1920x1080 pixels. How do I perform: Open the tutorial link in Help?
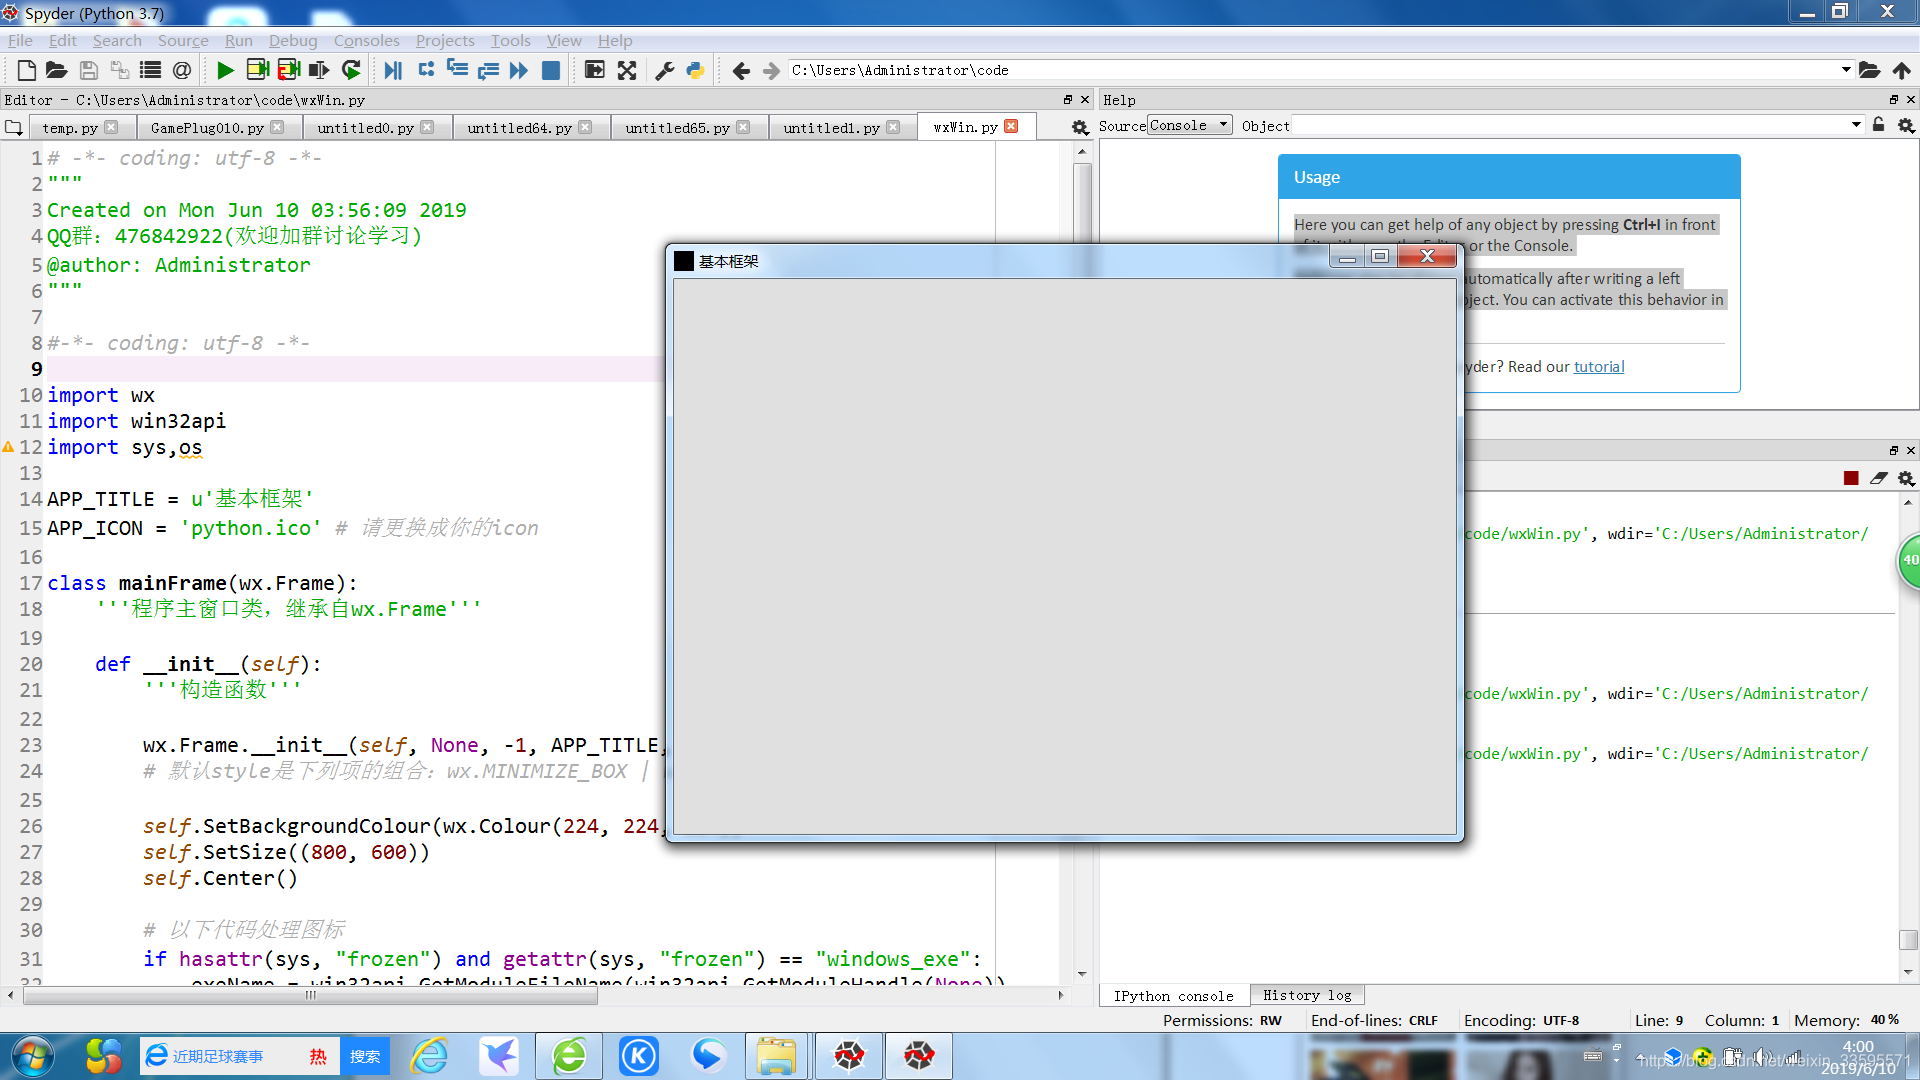click(1598, 367)
